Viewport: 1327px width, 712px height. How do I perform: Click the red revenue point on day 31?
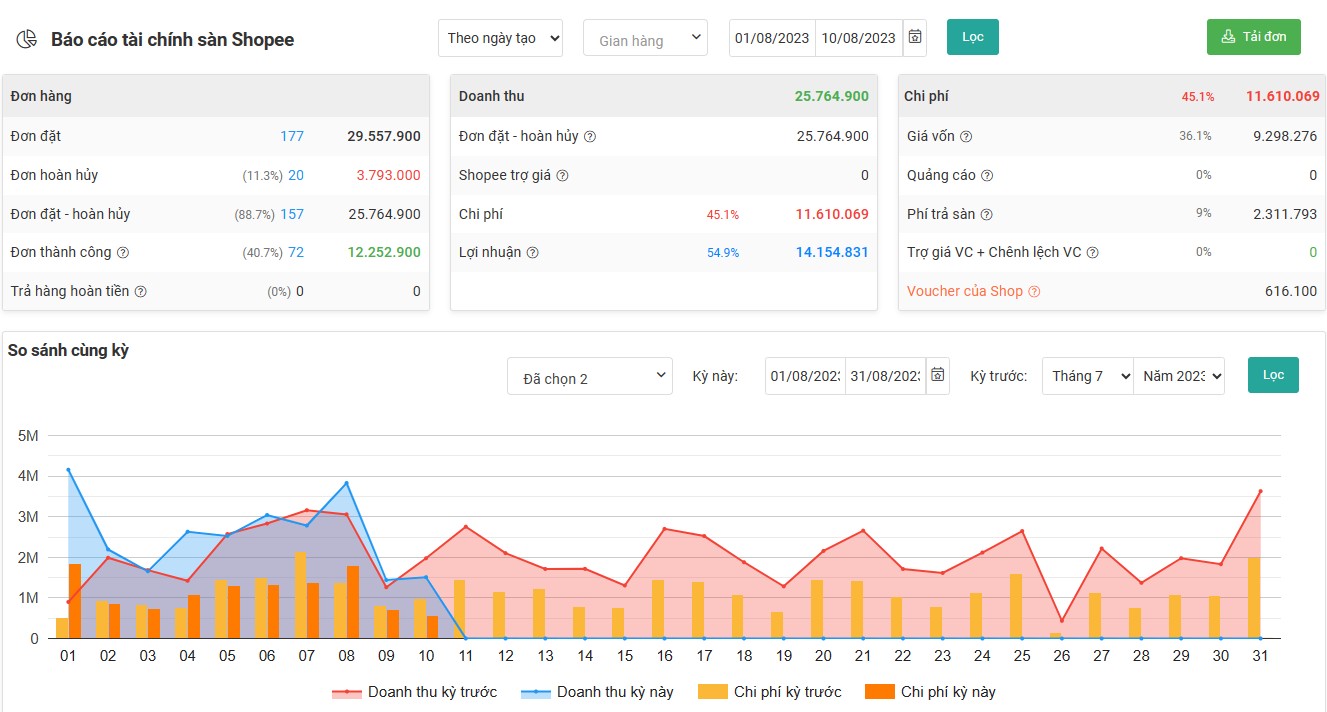[1260, 491]
